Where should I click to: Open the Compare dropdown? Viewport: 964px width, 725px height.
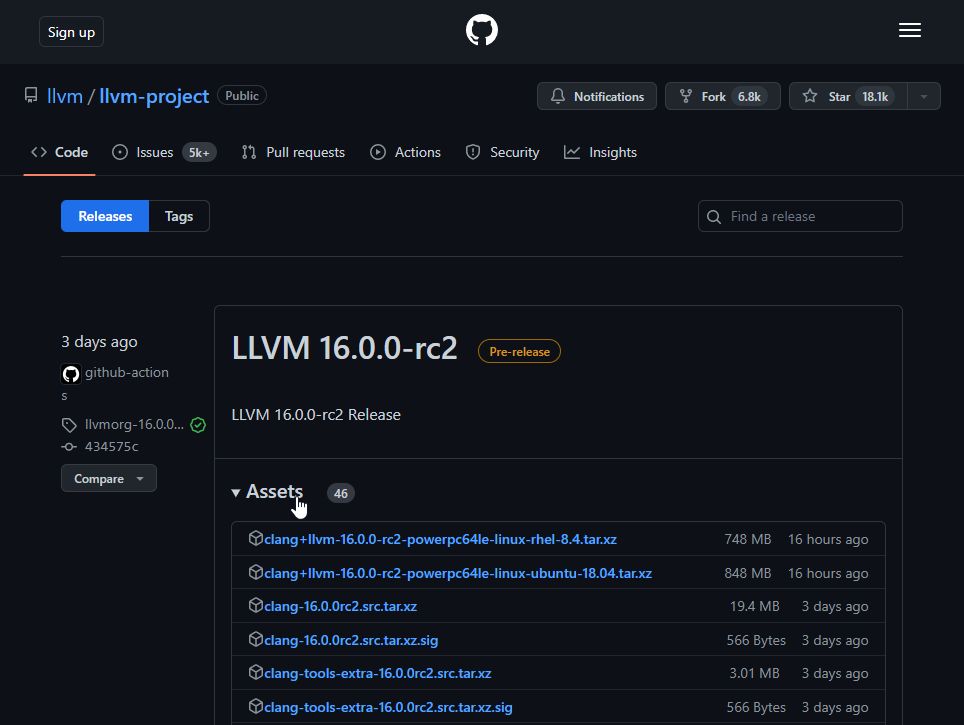click(108, 479)
